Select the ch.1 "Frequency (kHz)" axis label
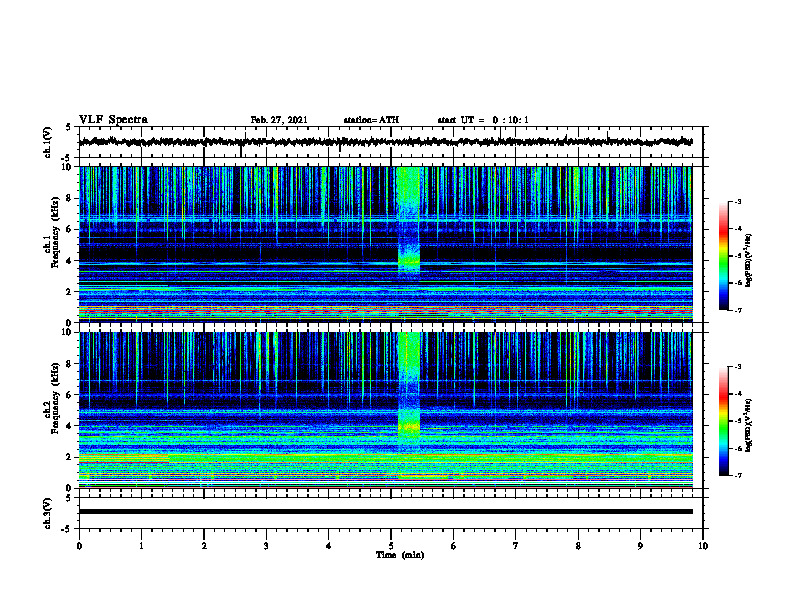Screen dimensions: 792x612 (x=55, y=233)
